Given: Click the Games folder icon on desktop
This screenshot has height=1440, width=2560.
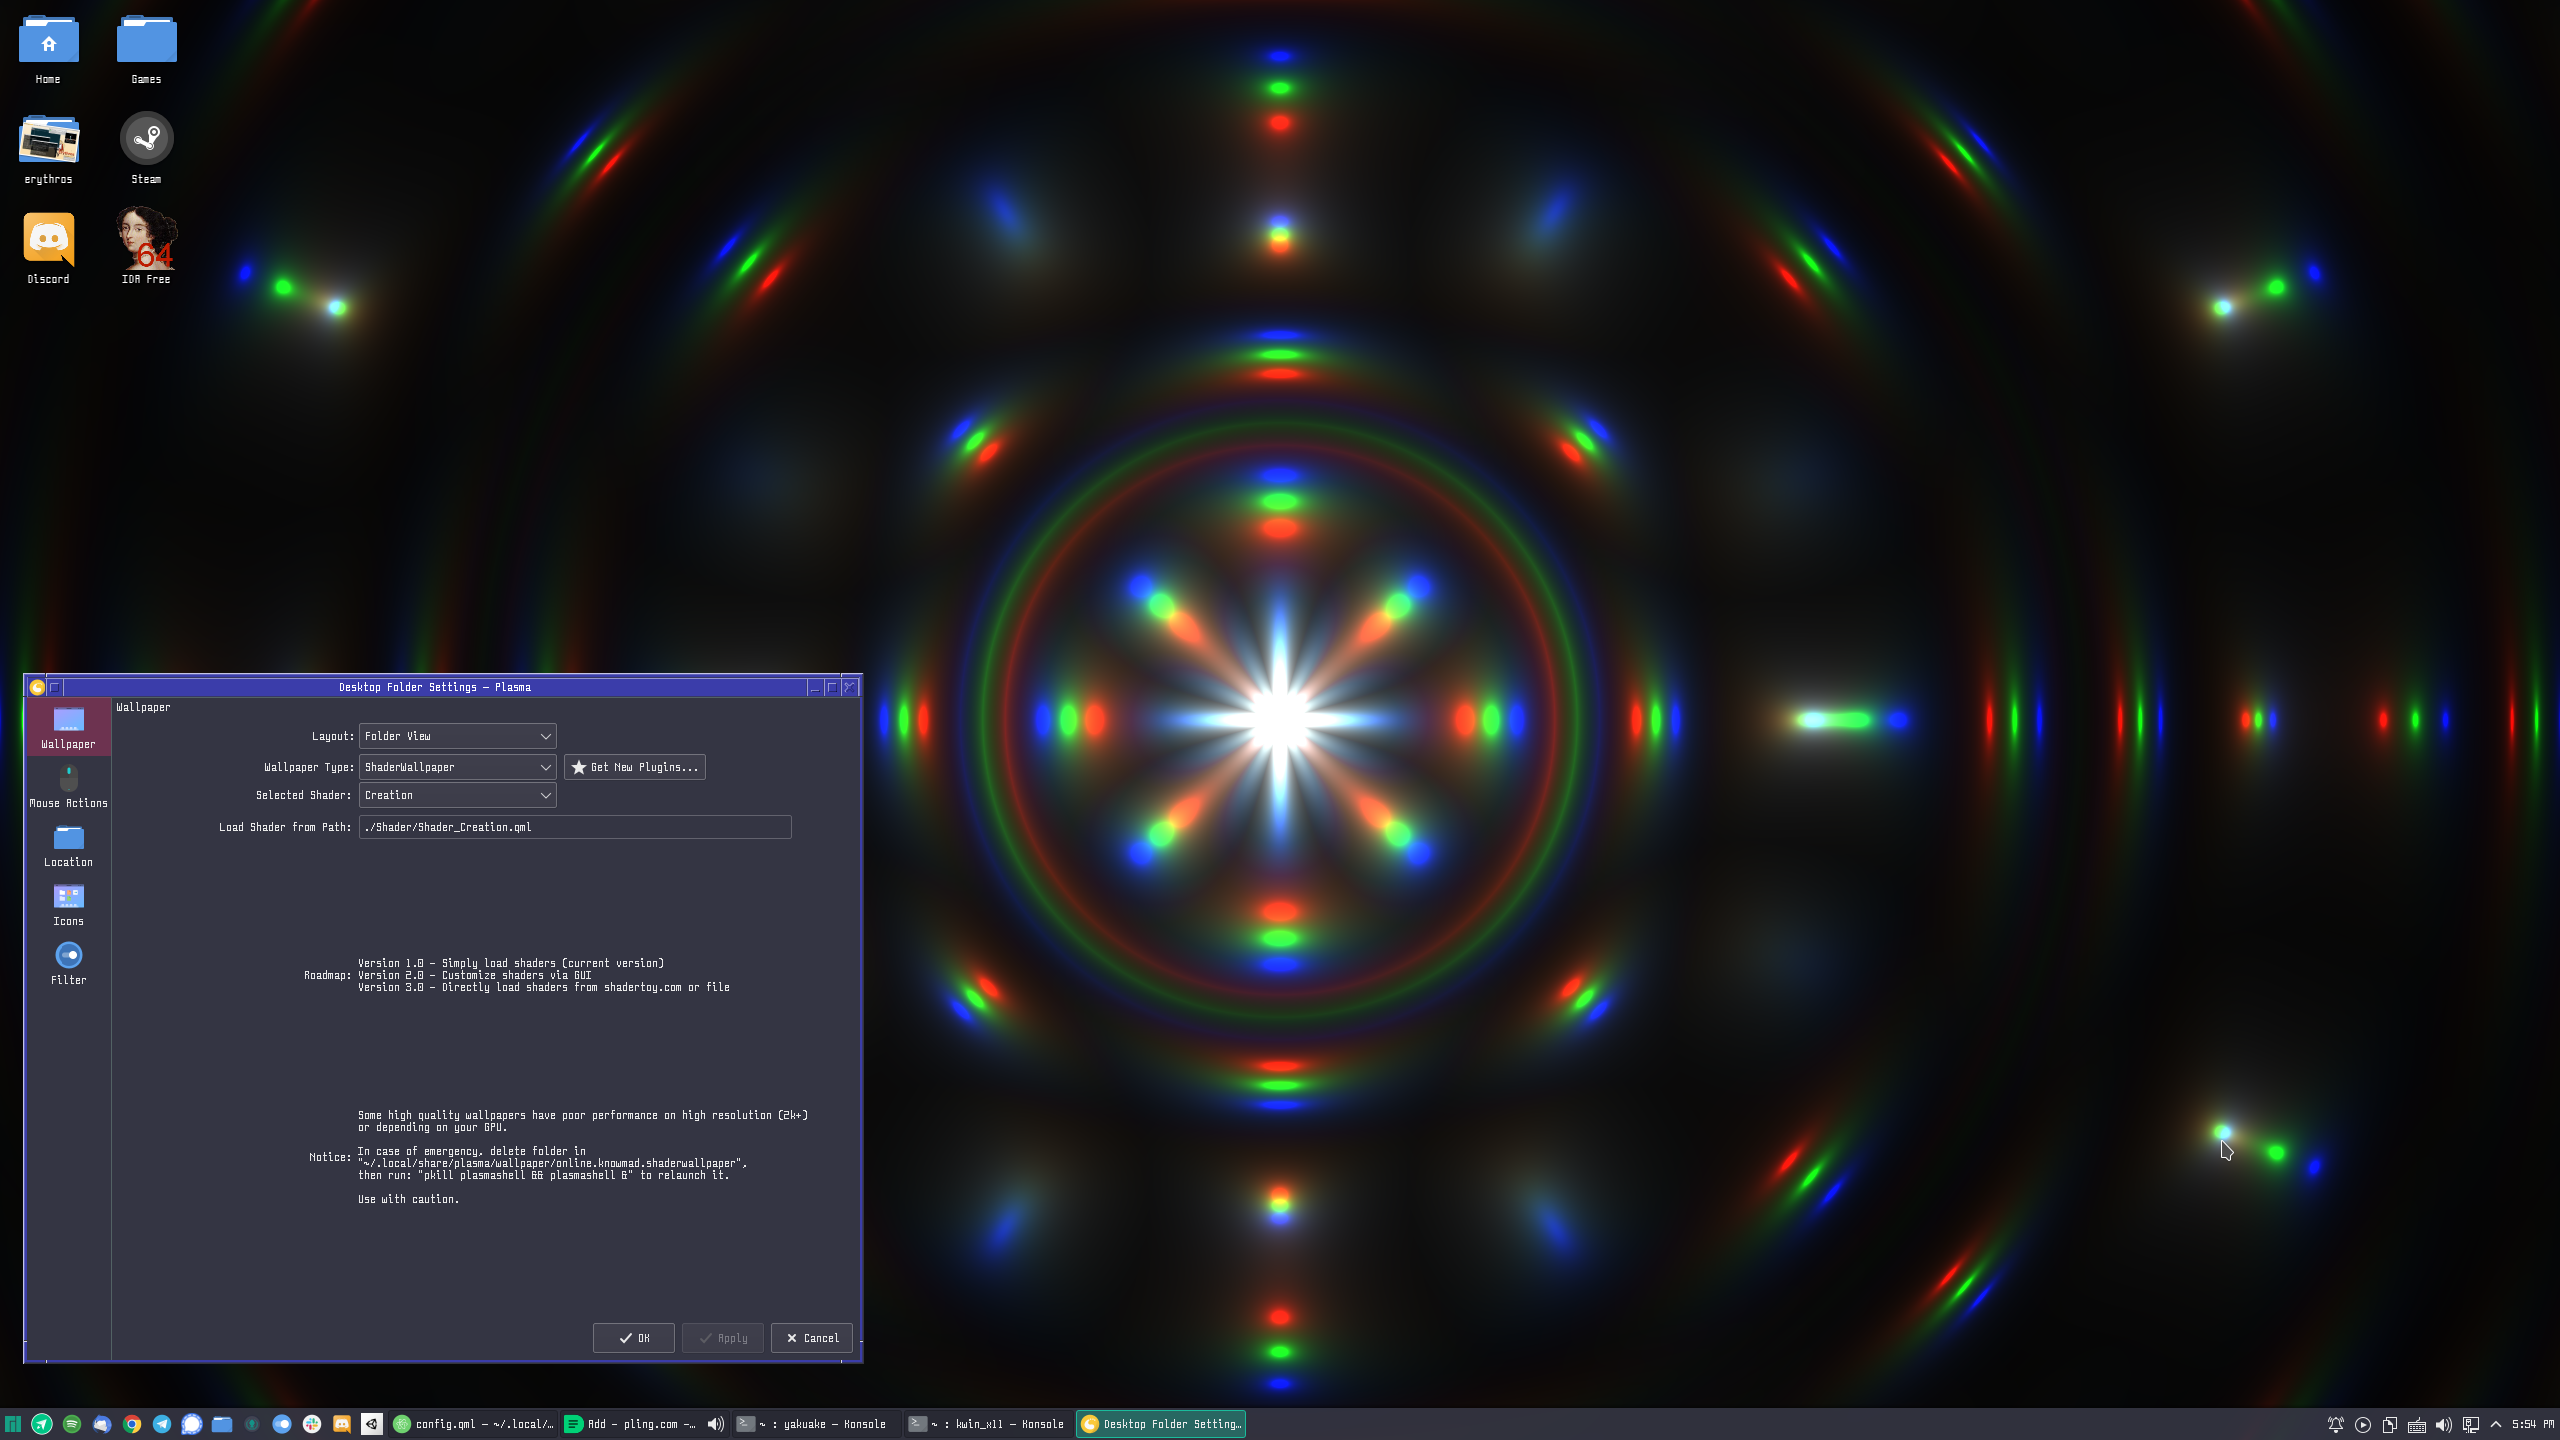Looking at the screenshot, I should pos(146,39).
